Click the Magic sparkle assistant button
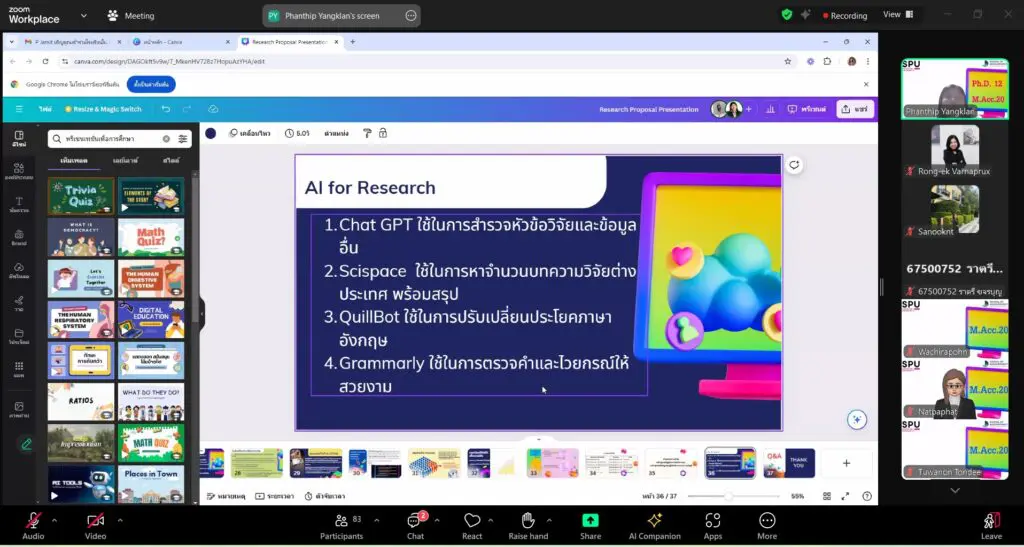 [857, 420]
